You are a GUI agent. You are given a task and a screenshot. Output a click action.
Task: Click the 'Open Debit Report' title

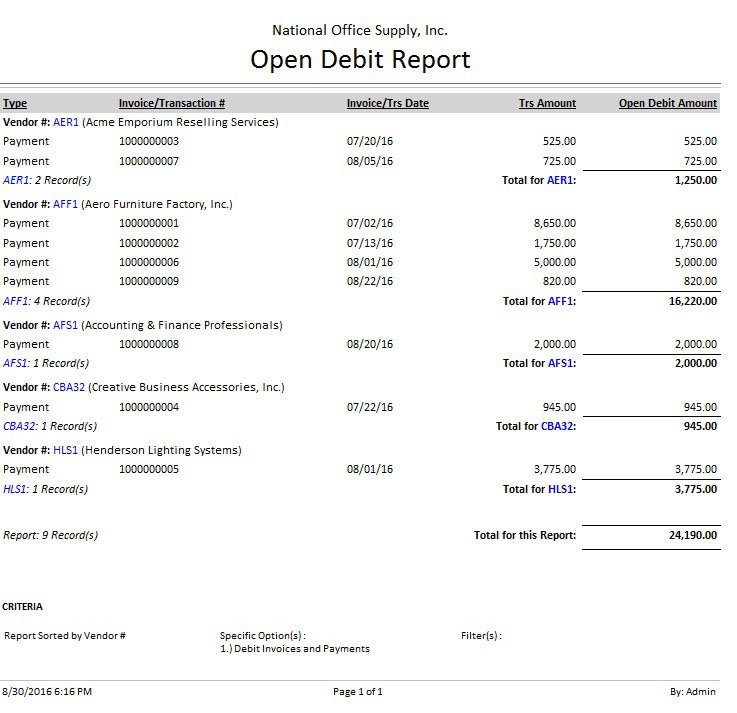[360, 60]
